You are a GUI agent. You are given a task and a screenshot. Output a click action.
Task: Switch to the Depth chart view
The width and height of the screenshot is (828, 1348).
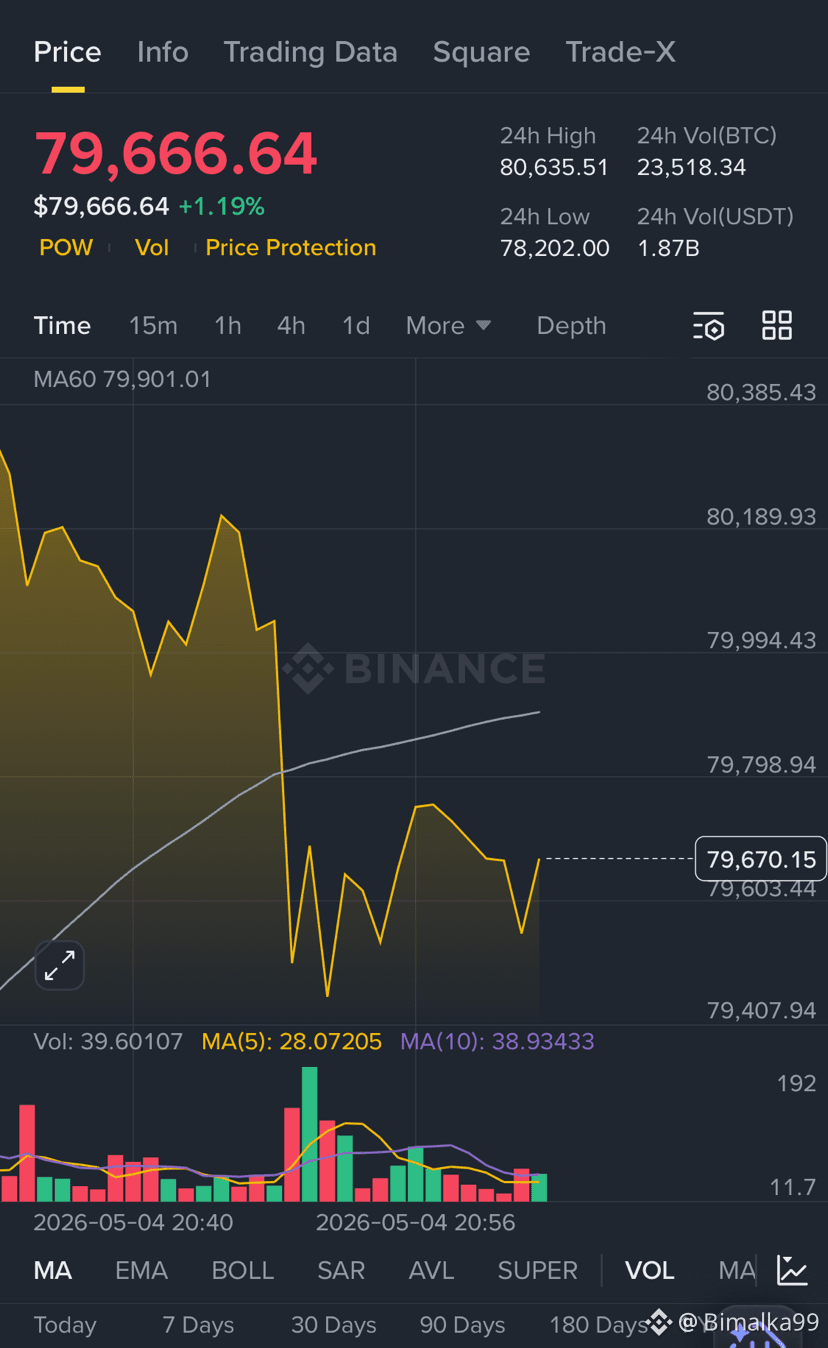(571, 326)
